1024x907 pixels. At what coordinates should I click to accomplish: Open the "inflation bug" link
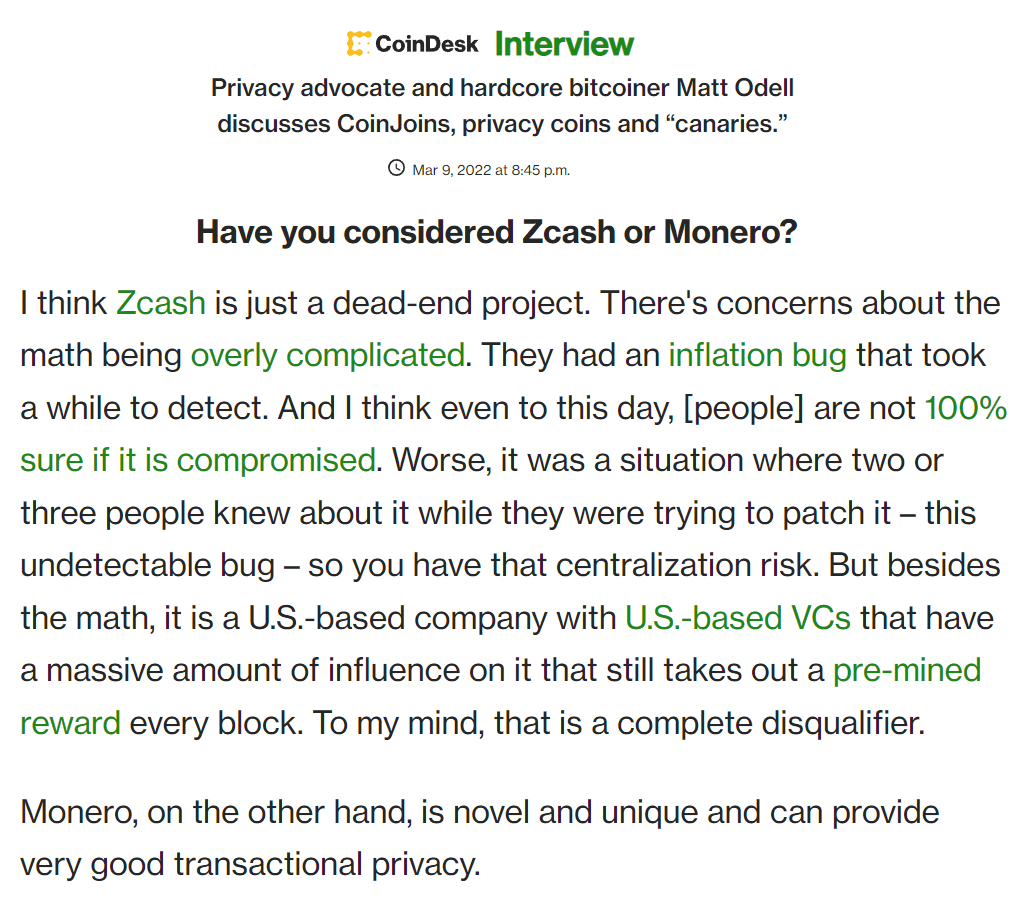757,355
